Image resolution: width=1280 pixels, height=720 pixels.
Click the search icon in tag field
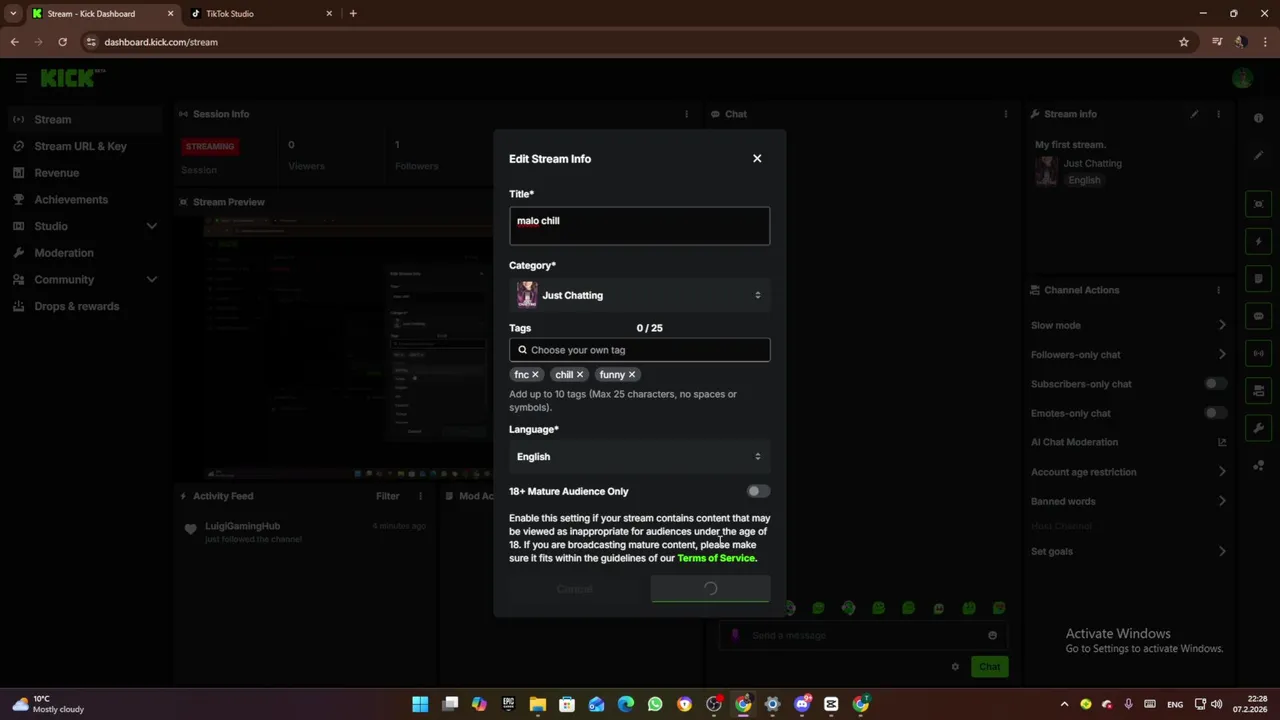click(522, 350)
